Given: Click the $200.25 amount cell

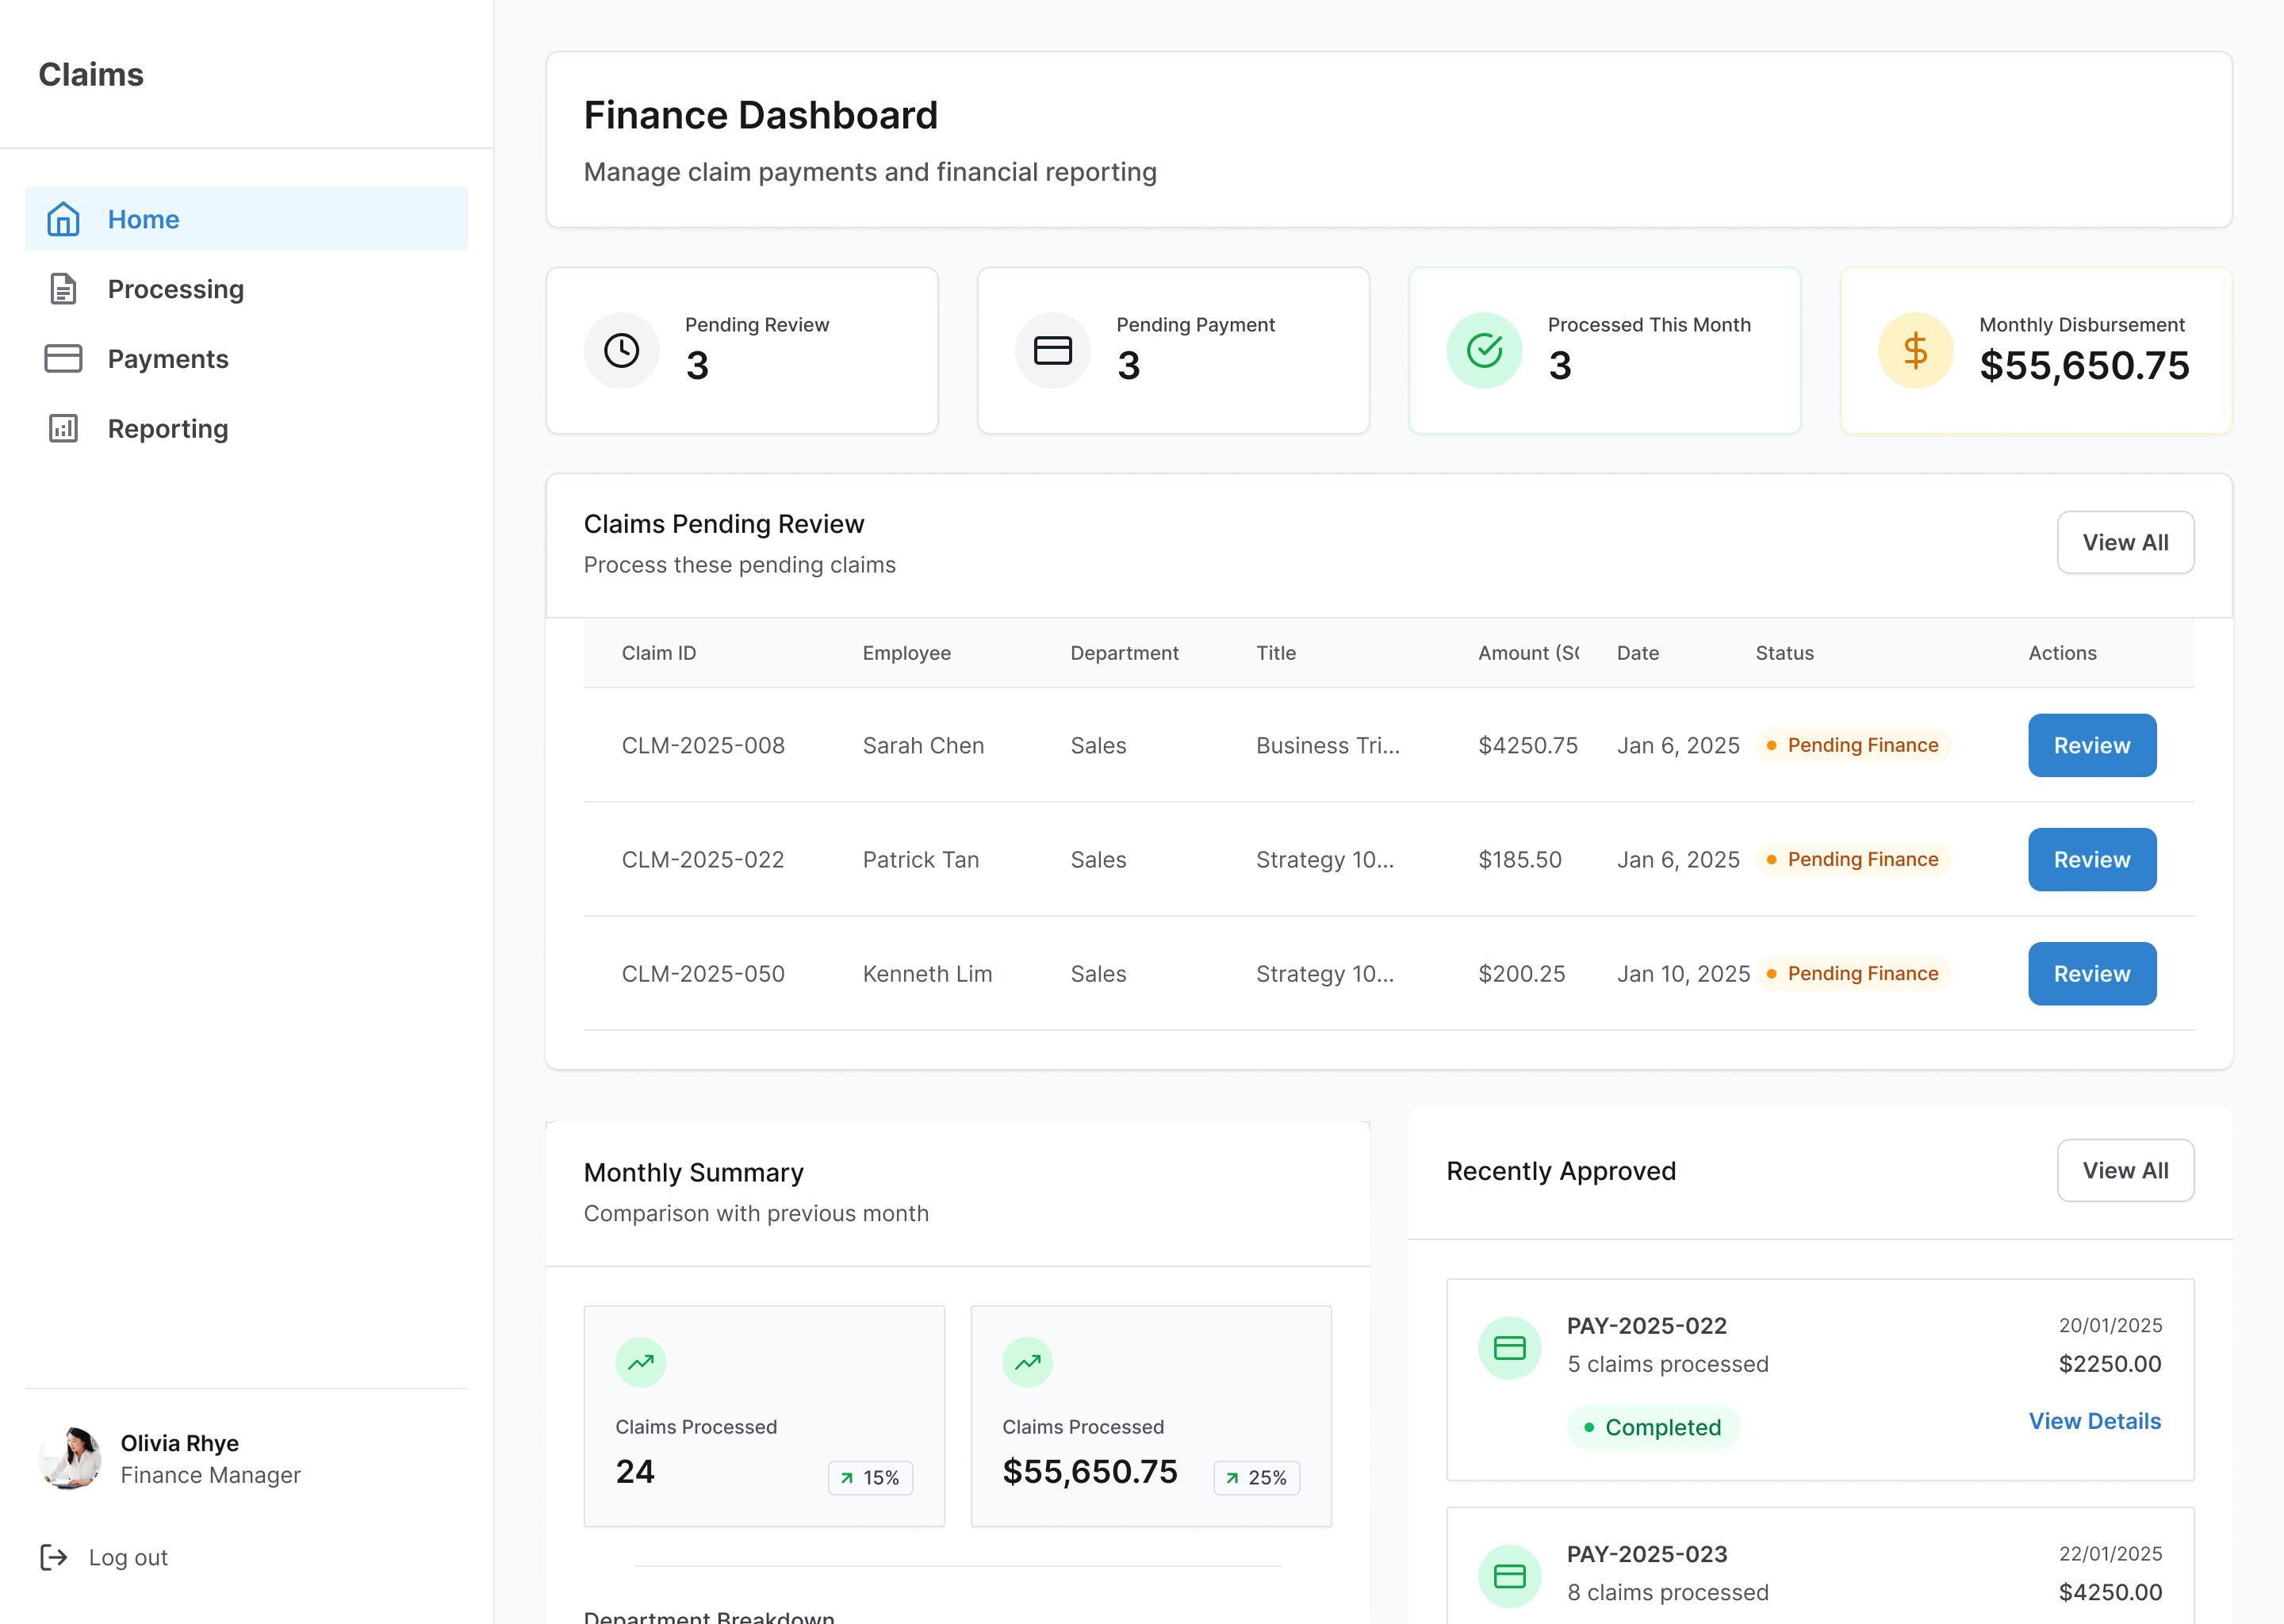Looking at the screenshot, I should tap(1522, 973).
